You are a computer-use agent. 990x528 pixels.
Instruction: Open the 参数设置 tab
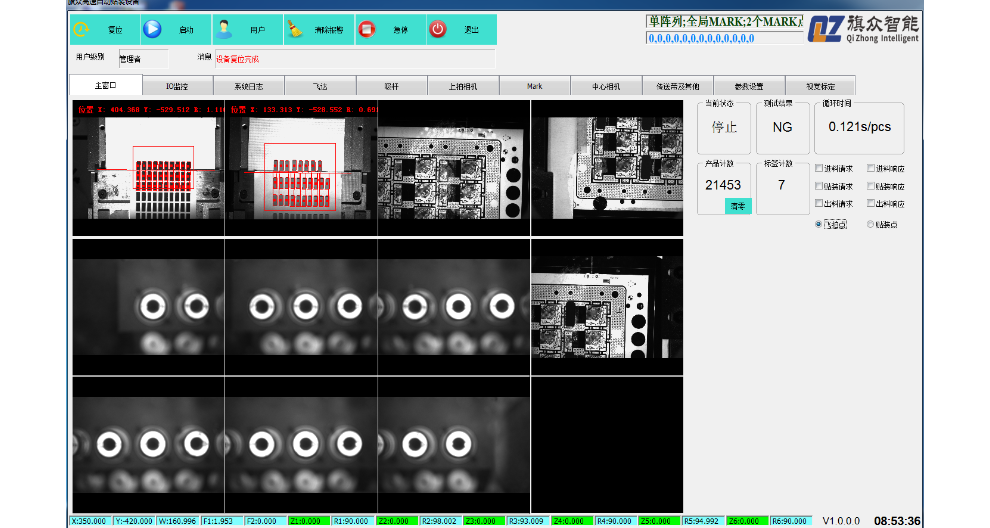(x=749, y=86)
